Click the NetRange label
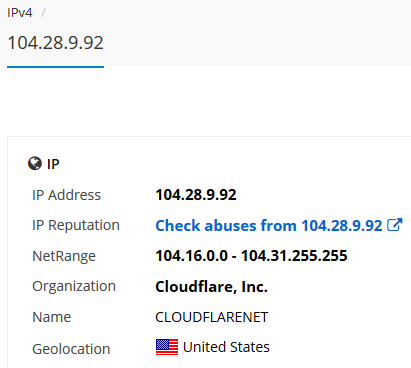 tap(64, 256)
